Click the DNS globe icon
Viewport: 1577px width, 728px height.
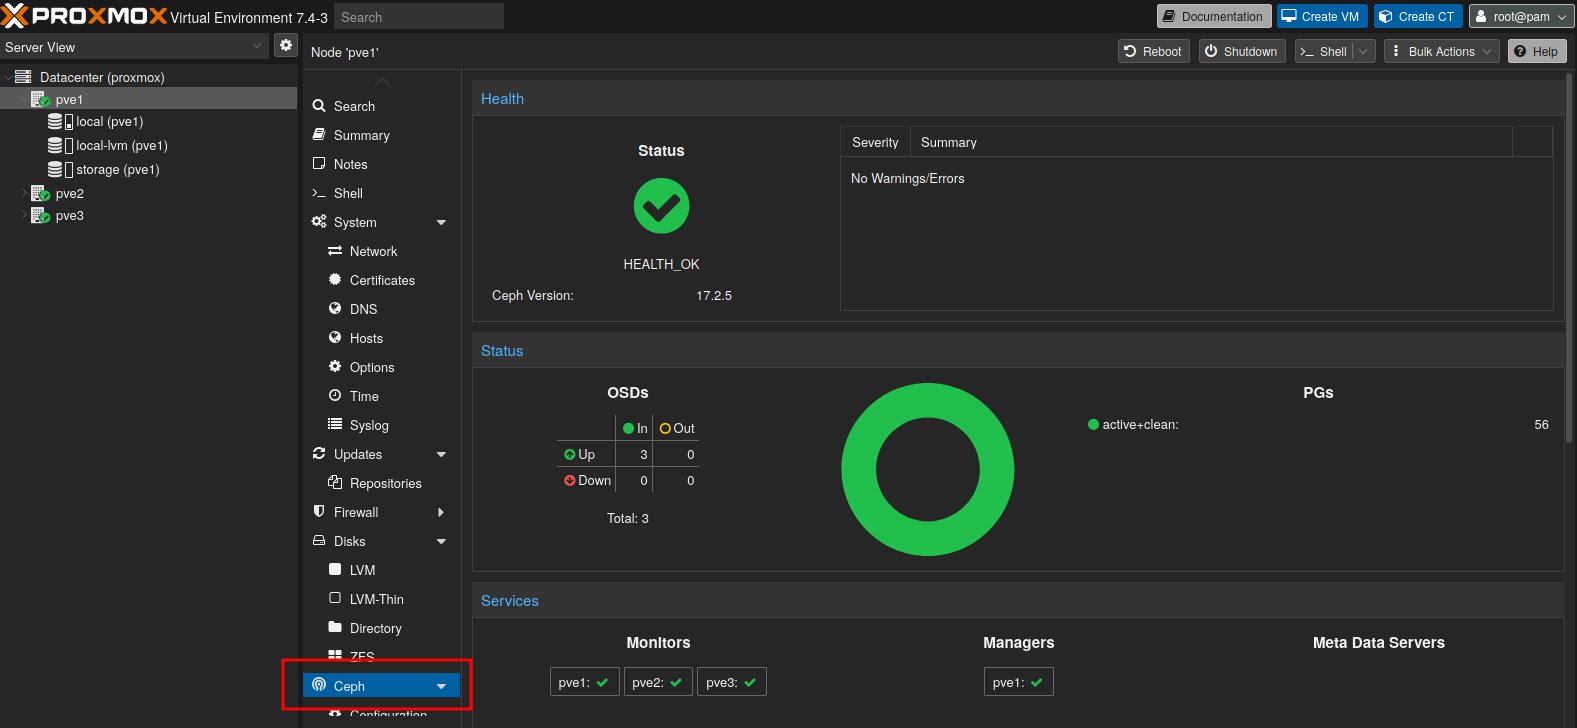[335, 309]
